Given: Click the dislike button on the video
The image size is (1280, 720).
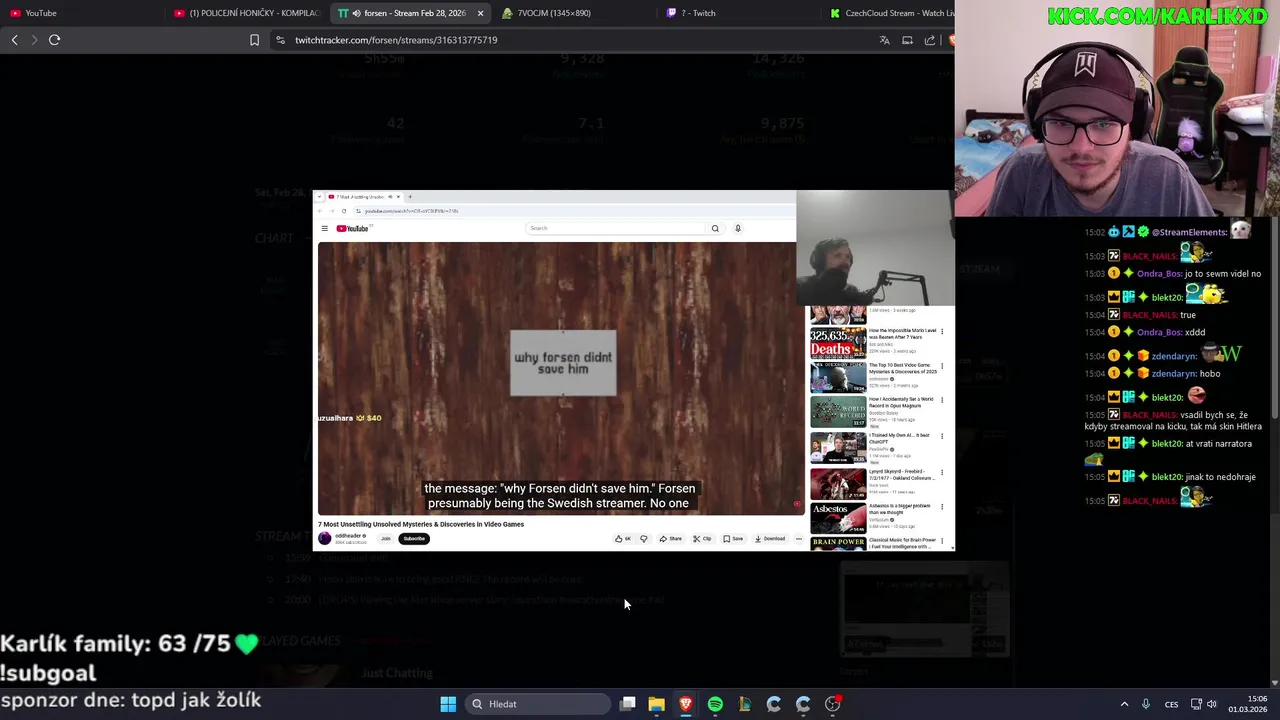Looking at the screenshot, I should (644, 539).
